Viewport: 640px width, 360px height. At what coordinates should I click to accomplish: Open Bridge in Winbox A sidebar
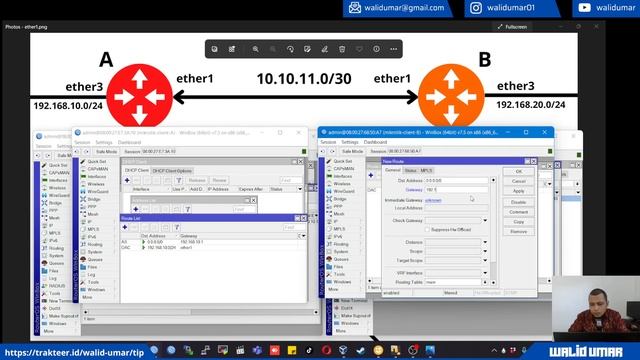tap(94, 199)
